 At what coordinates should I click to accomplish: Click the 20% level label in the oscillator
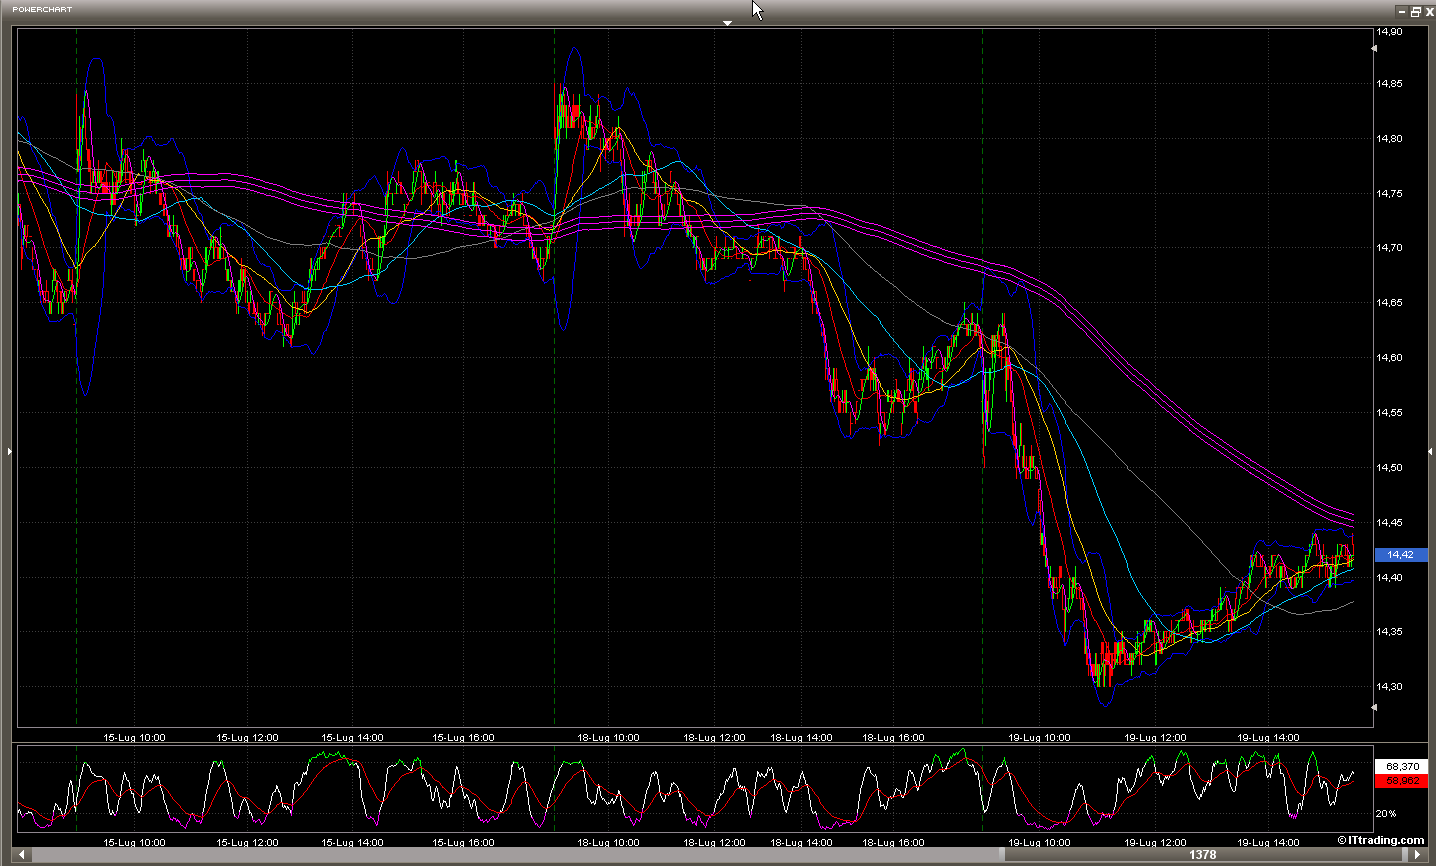click(1386, 813)
